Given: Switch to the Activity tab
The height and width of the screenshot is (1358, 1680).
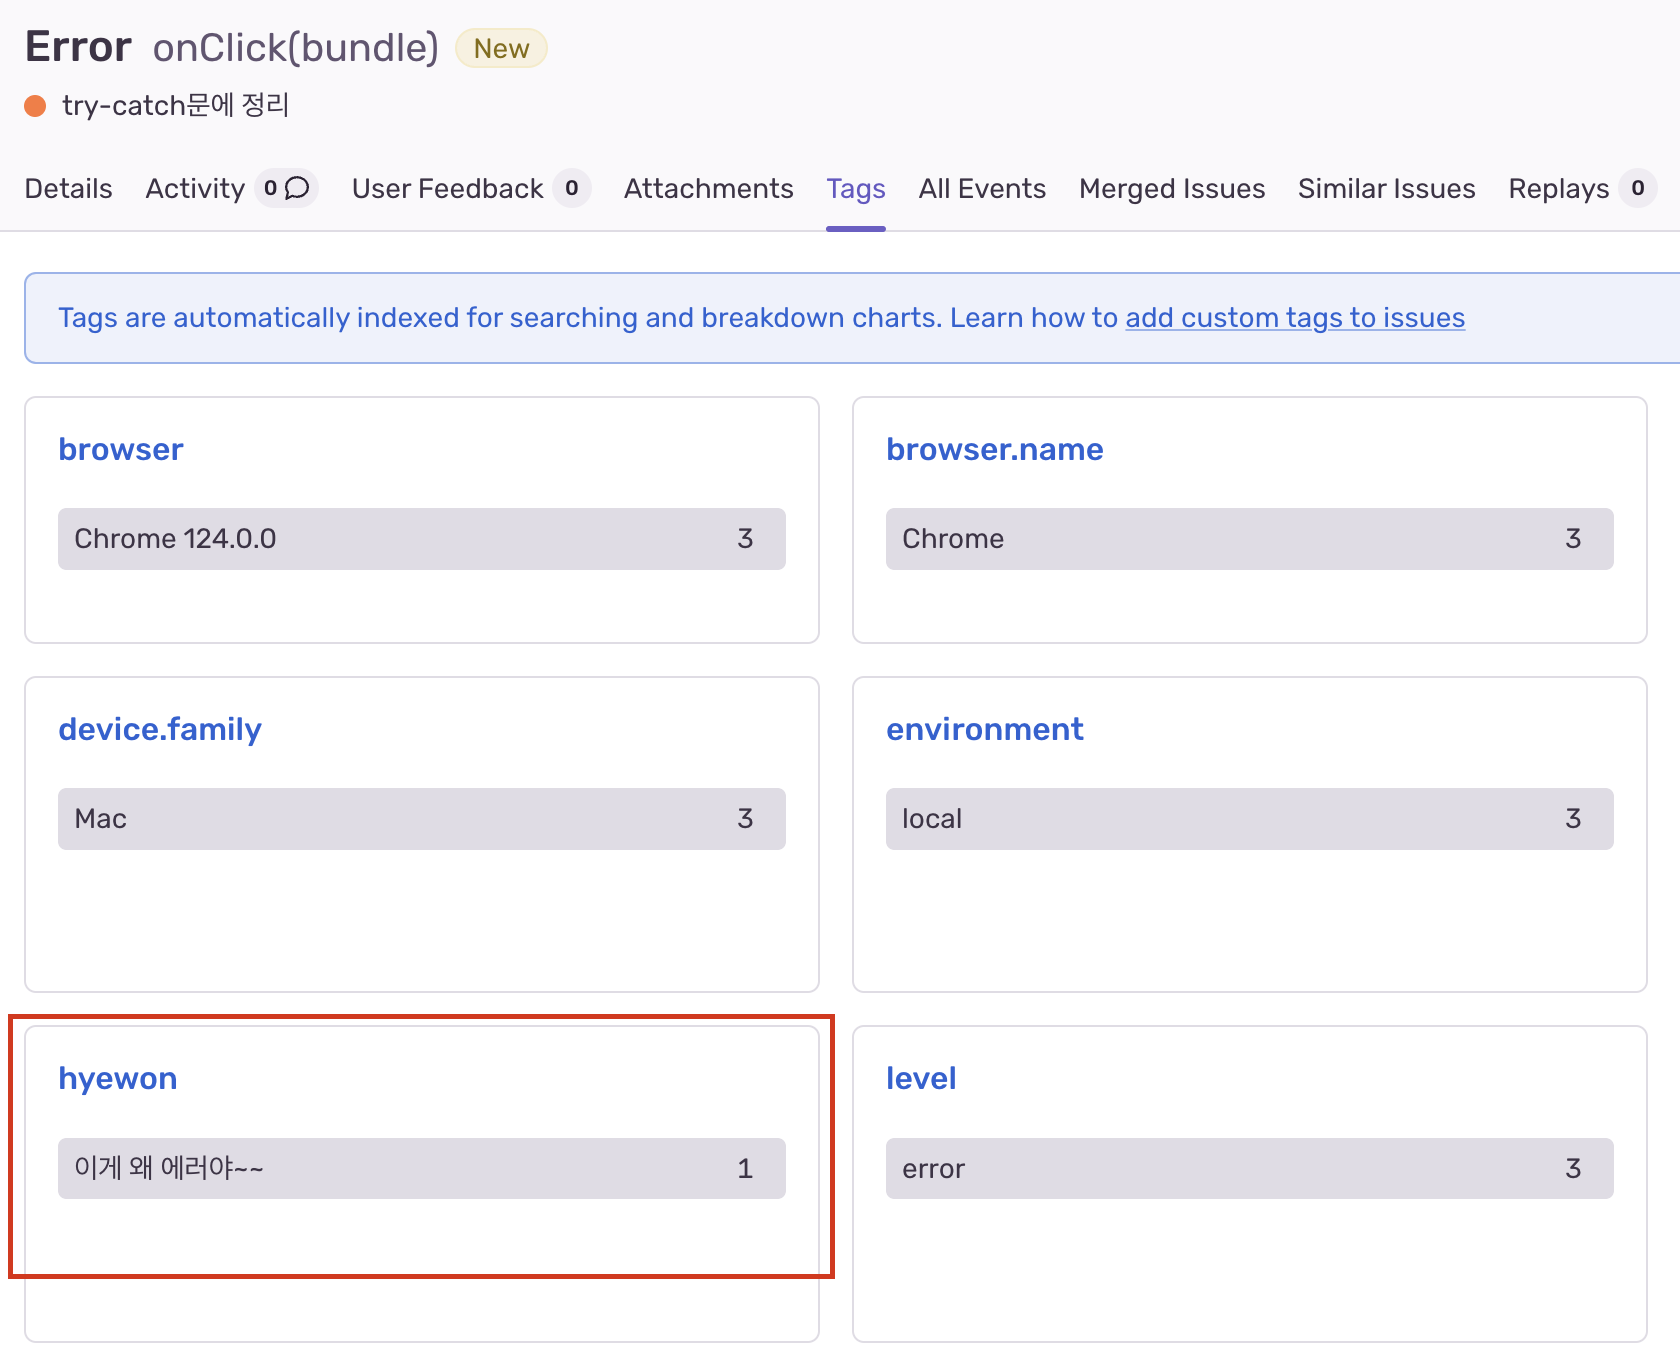Looking at the screenshot, I should 195,188.
